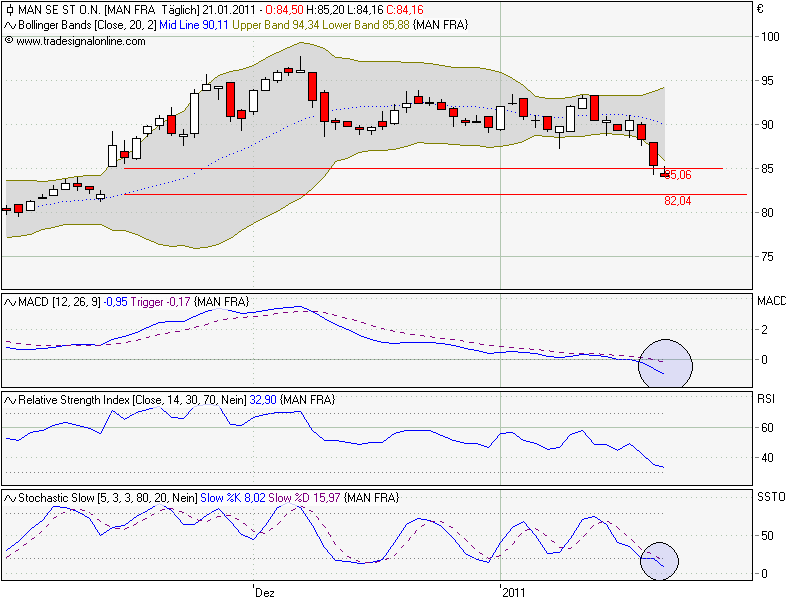Image resolution: width=800 pixels, height=600 pixels.
Task: Click the Dez month label on time axis
Action: 265,592
